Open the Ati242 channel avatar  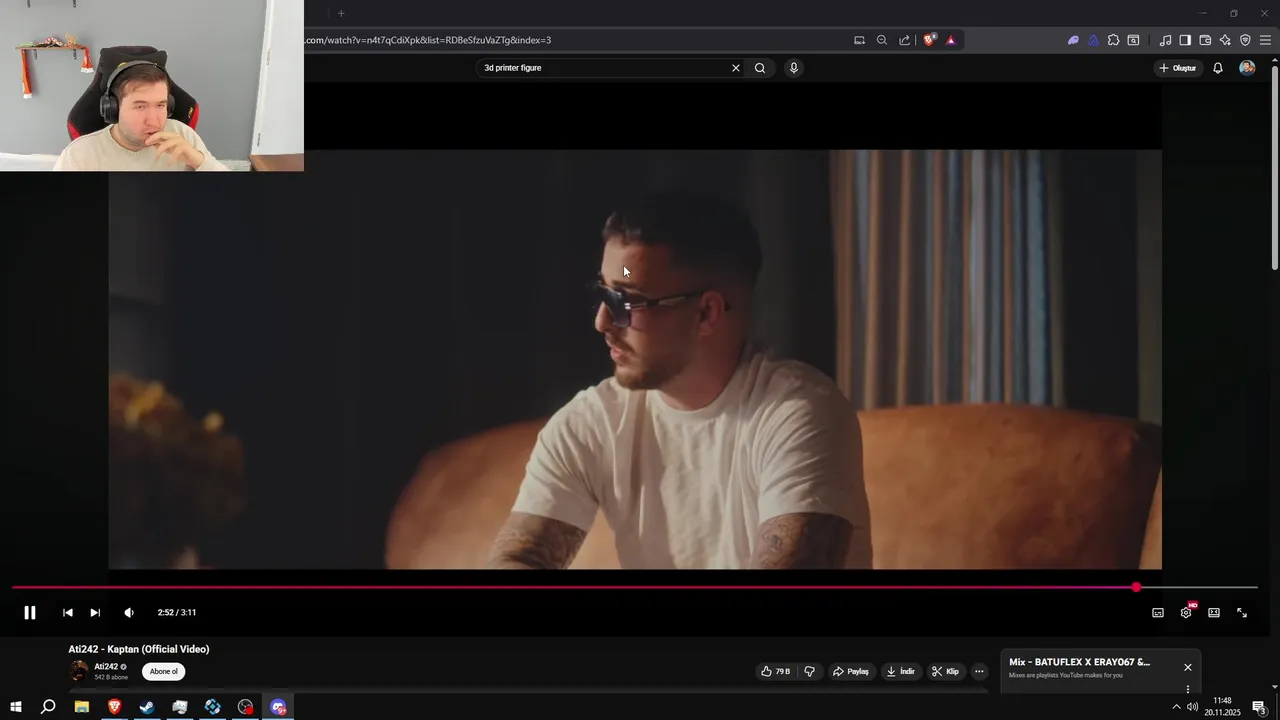(79, 671)
